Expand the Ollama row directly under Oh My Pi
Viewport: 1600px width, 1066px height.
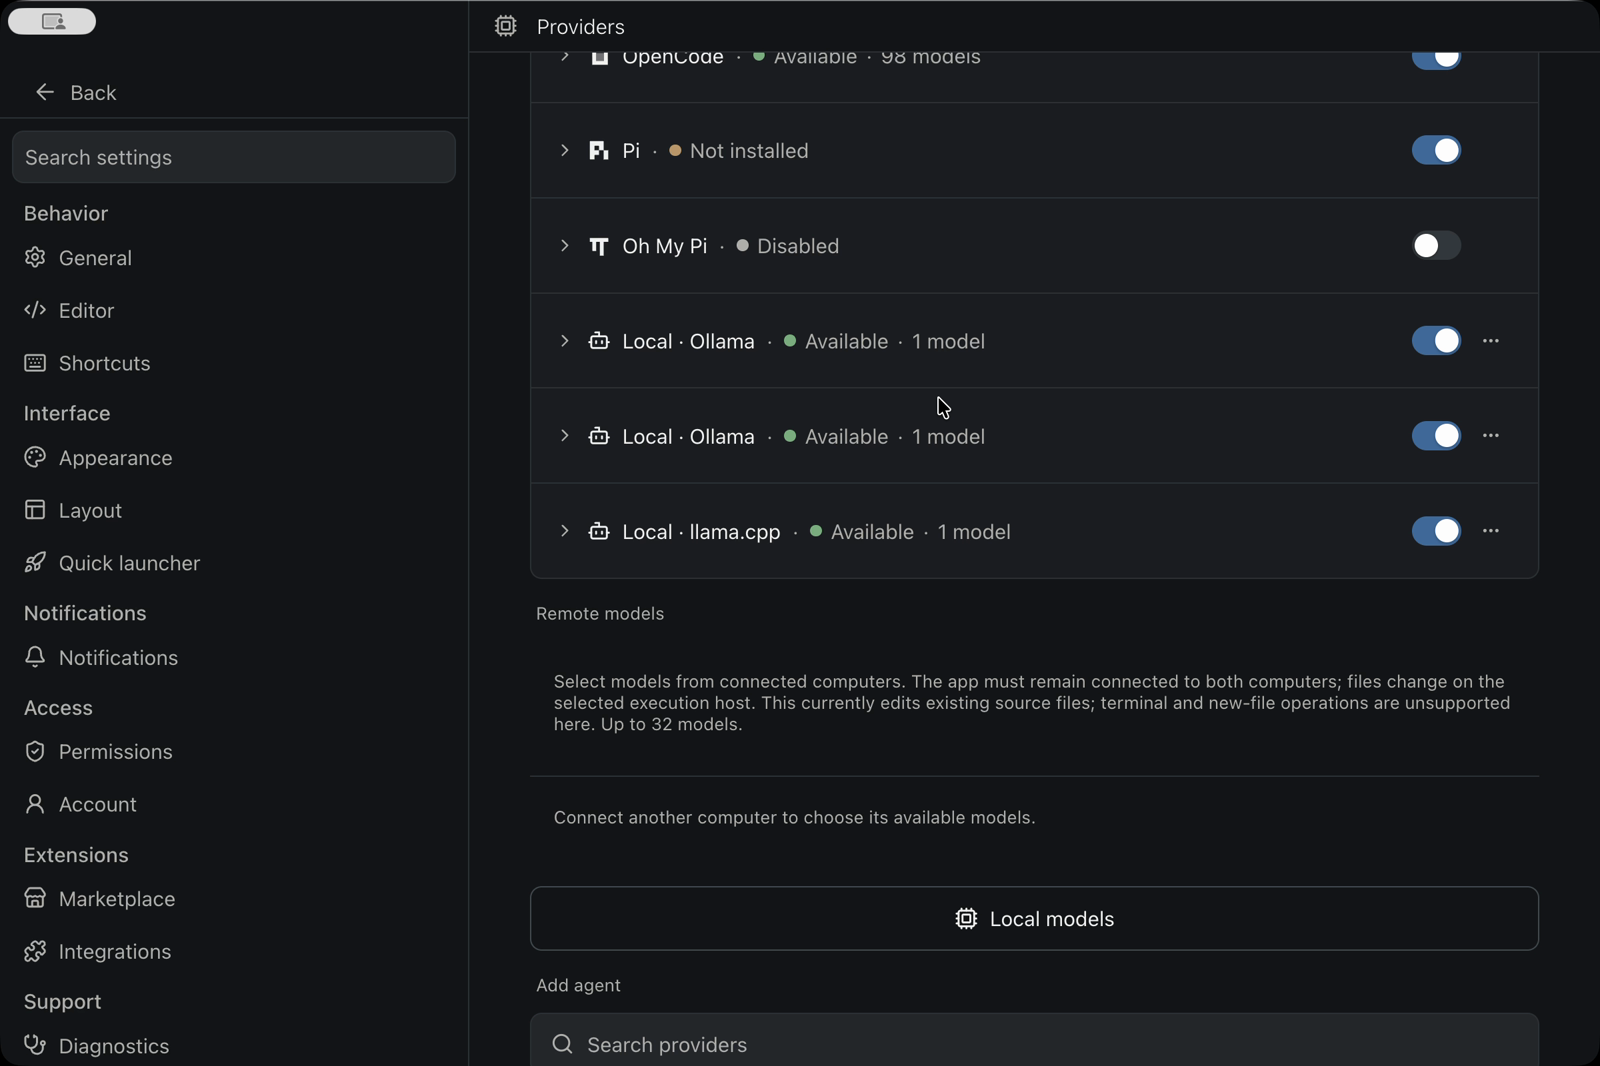[x=565, y=341]
